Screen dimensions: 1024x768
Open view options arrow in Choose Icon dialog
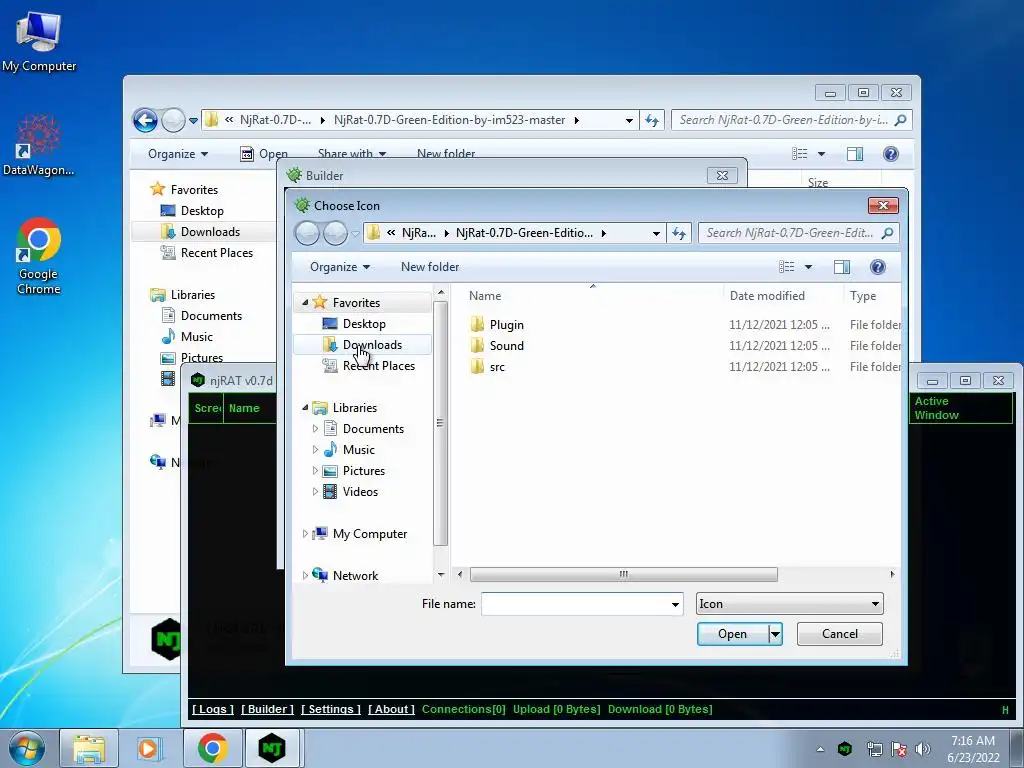tap(808, 267)
